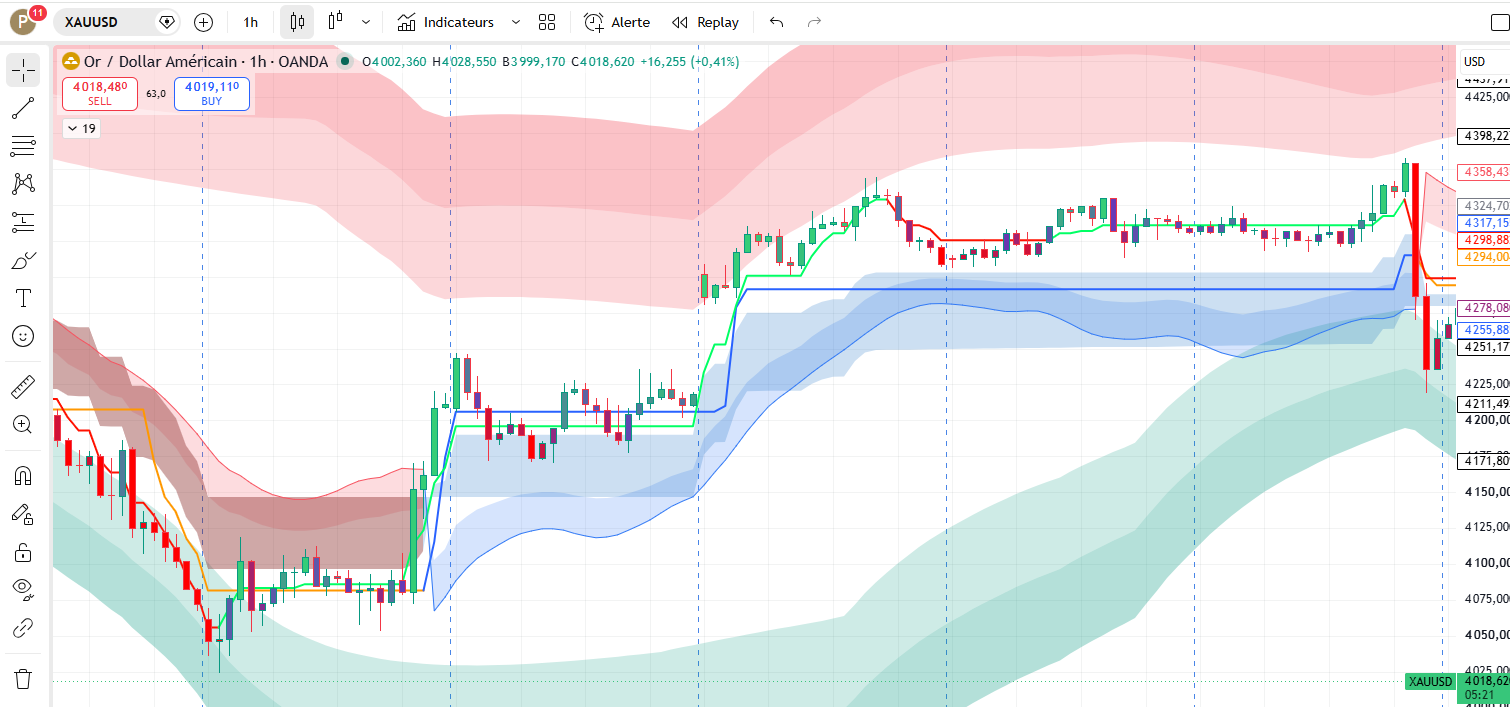Open the XAUUSD symbol search box
This screenshot has height=707, width=1510.
tap(116, 22)
